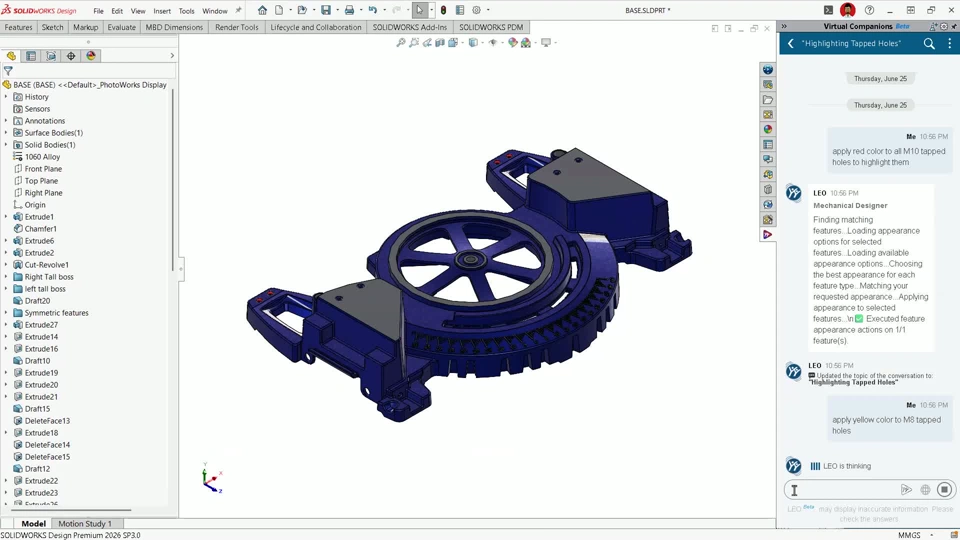960x540 pixels.
Task: Create a new document with New icon
Action: point(279,10)
